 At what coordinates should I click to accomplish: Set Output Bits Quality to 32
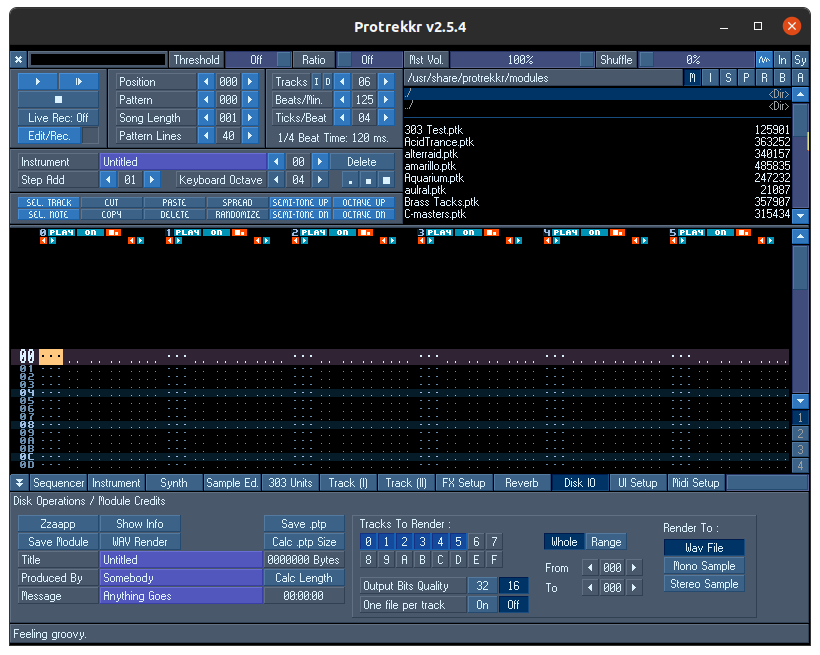pyautogui.click(x=482, y=586)
